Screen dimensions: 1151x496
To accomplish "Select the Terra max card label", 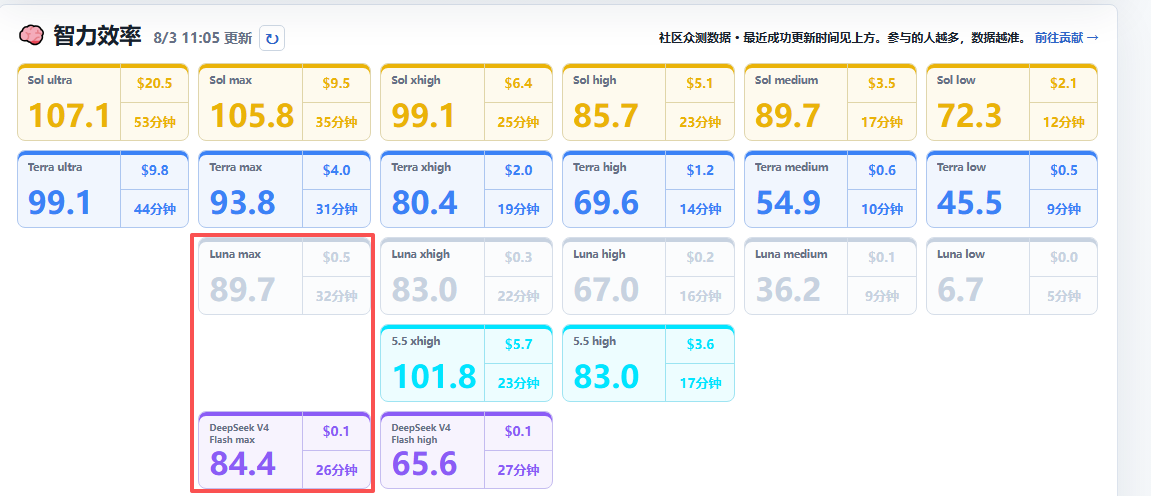I will tap(236, 167).
